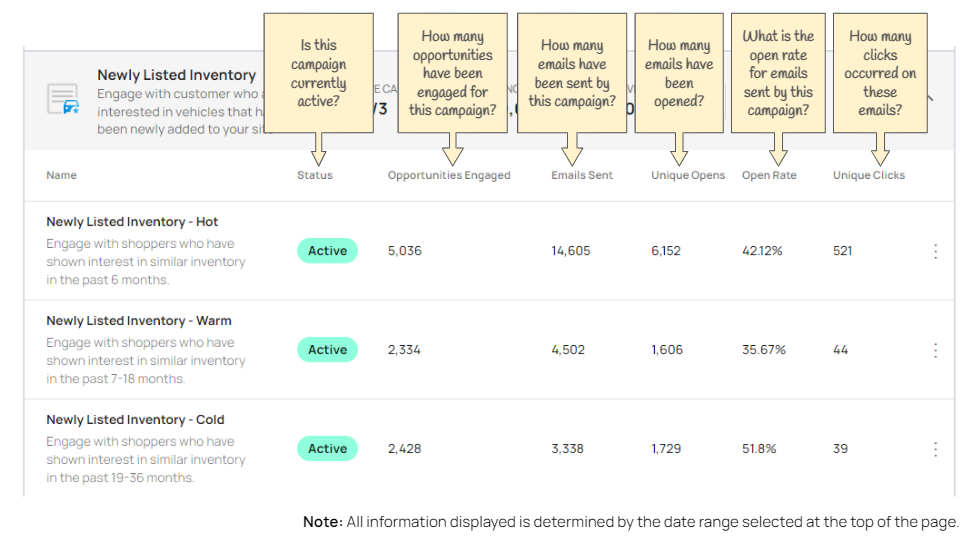Screen dimensions: 976x540
Task: Toggle the Active status badge for Cold campaign
Action: pos(327,449)
